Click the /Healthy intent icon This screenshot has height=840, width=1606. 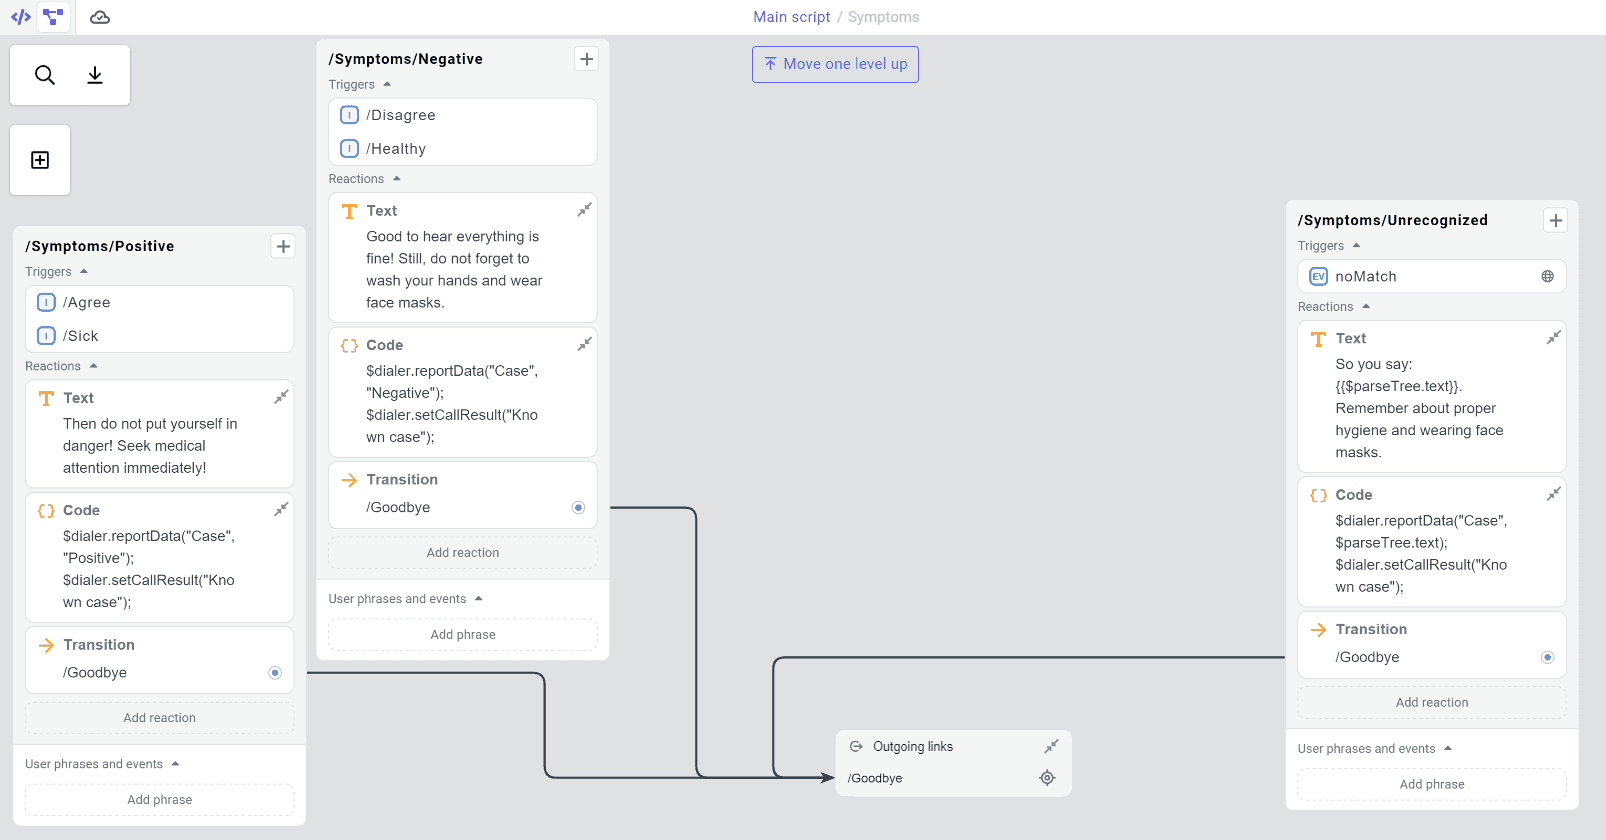(349, 149)
